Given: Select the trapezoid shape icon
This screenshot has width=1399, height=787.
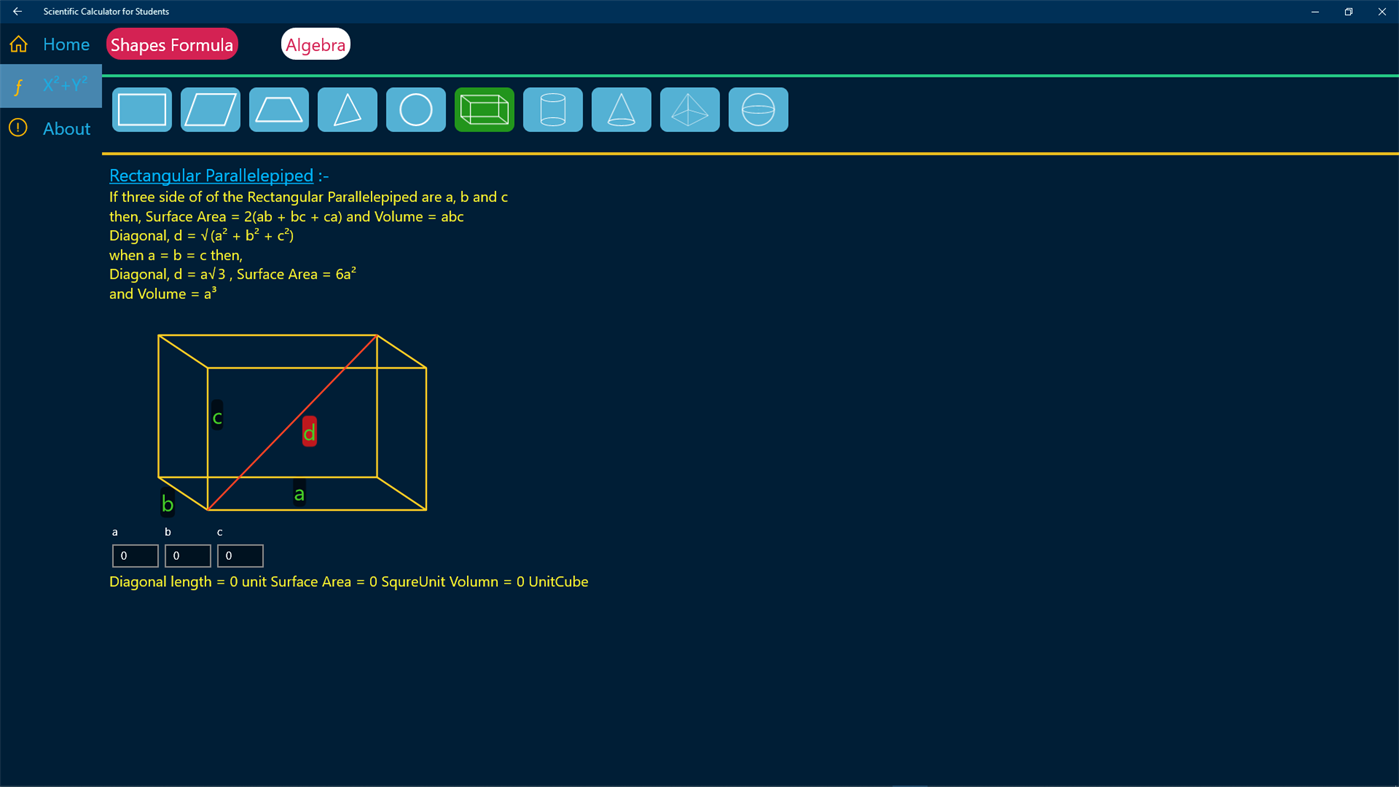Looking at the screenshot, I should coord(278,108).
